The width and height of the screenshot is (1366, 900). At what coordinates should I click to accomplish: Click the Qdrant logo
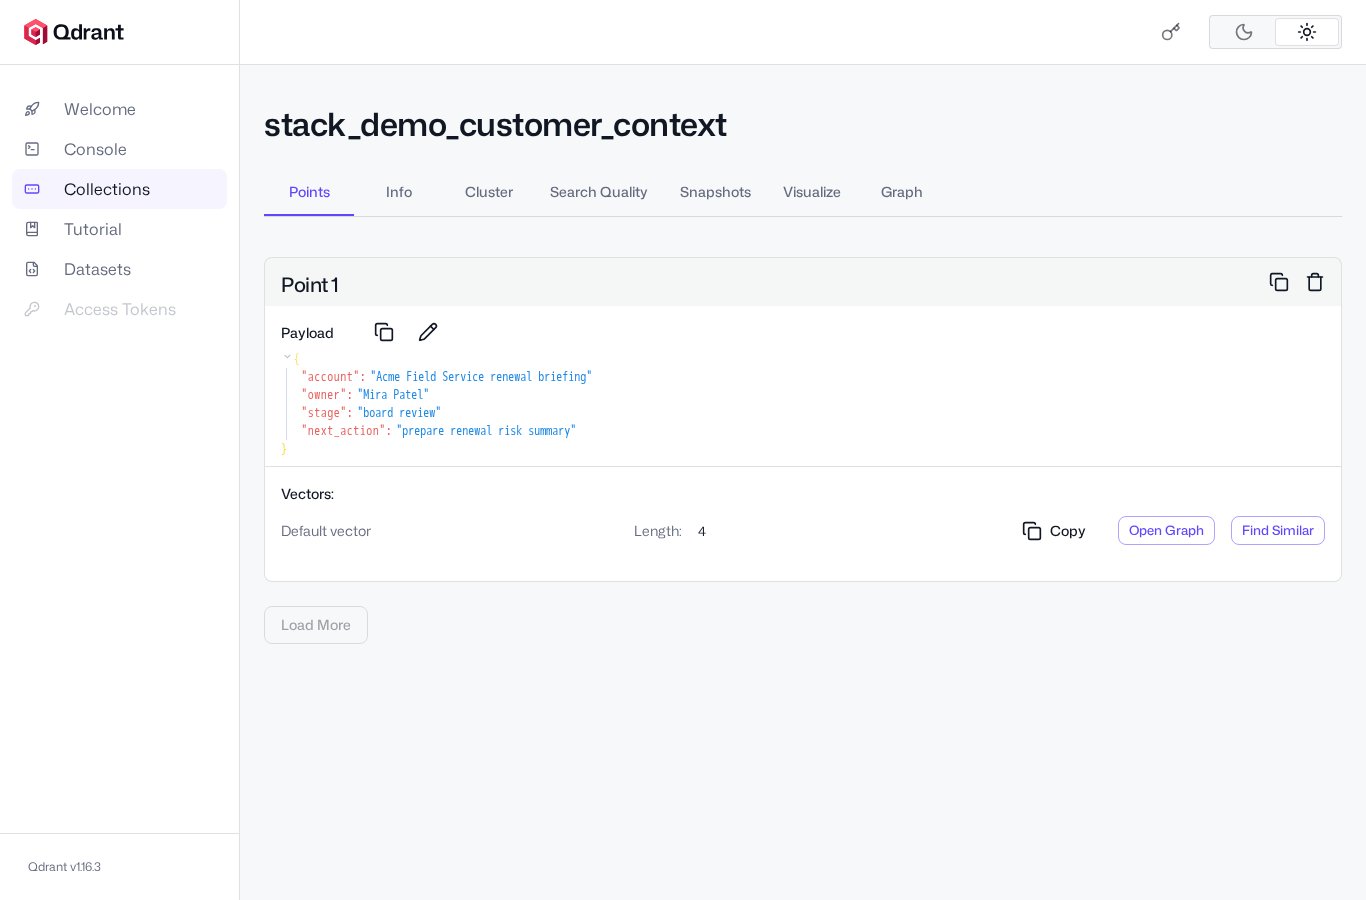coord(74,32)
